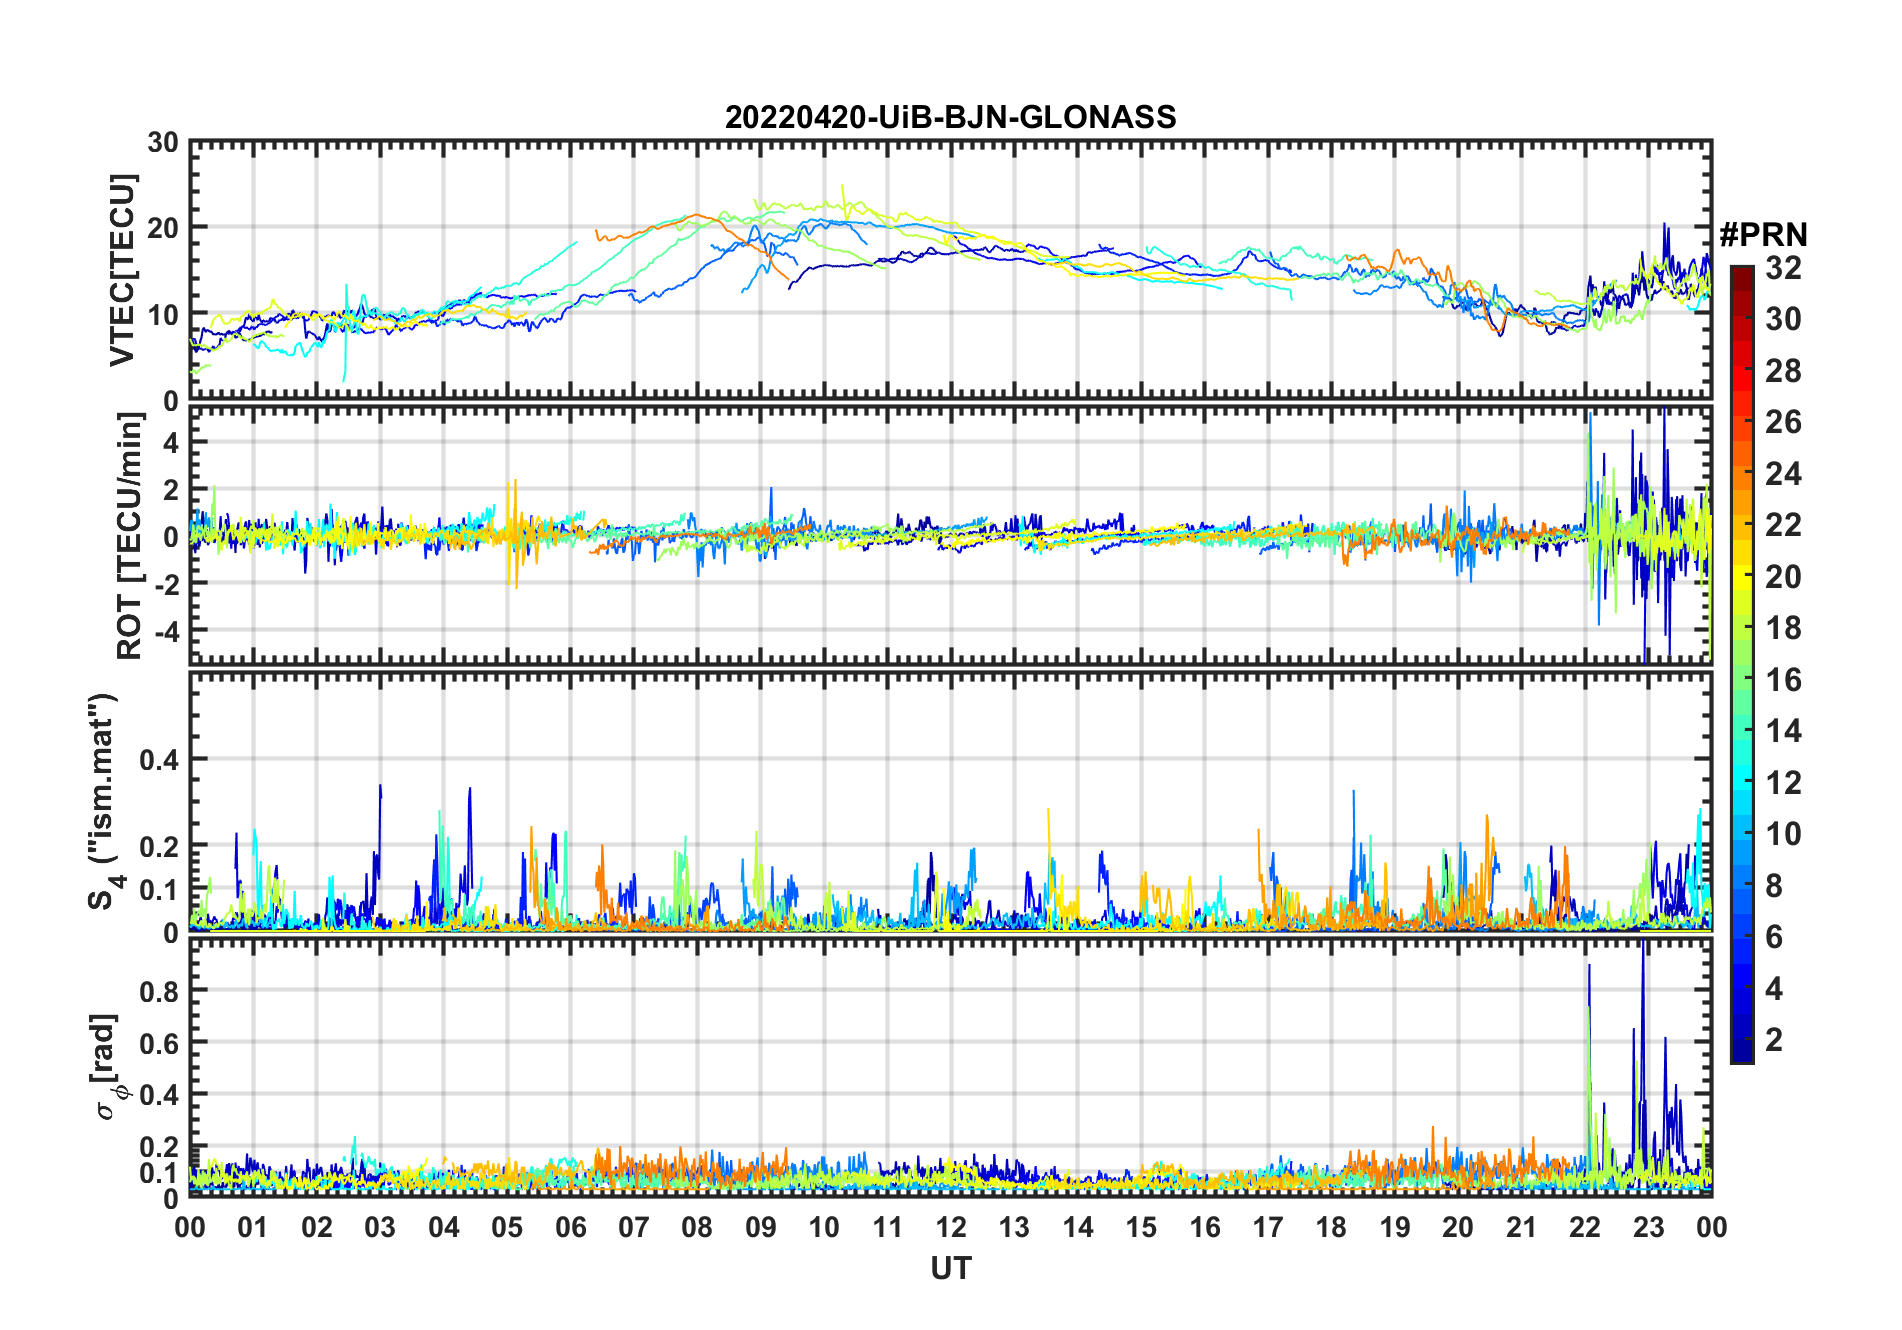Screen dimensions: 1902x1330
Task: Click the 0.4 tick label on the S4 axis
Action: point(159,760)
